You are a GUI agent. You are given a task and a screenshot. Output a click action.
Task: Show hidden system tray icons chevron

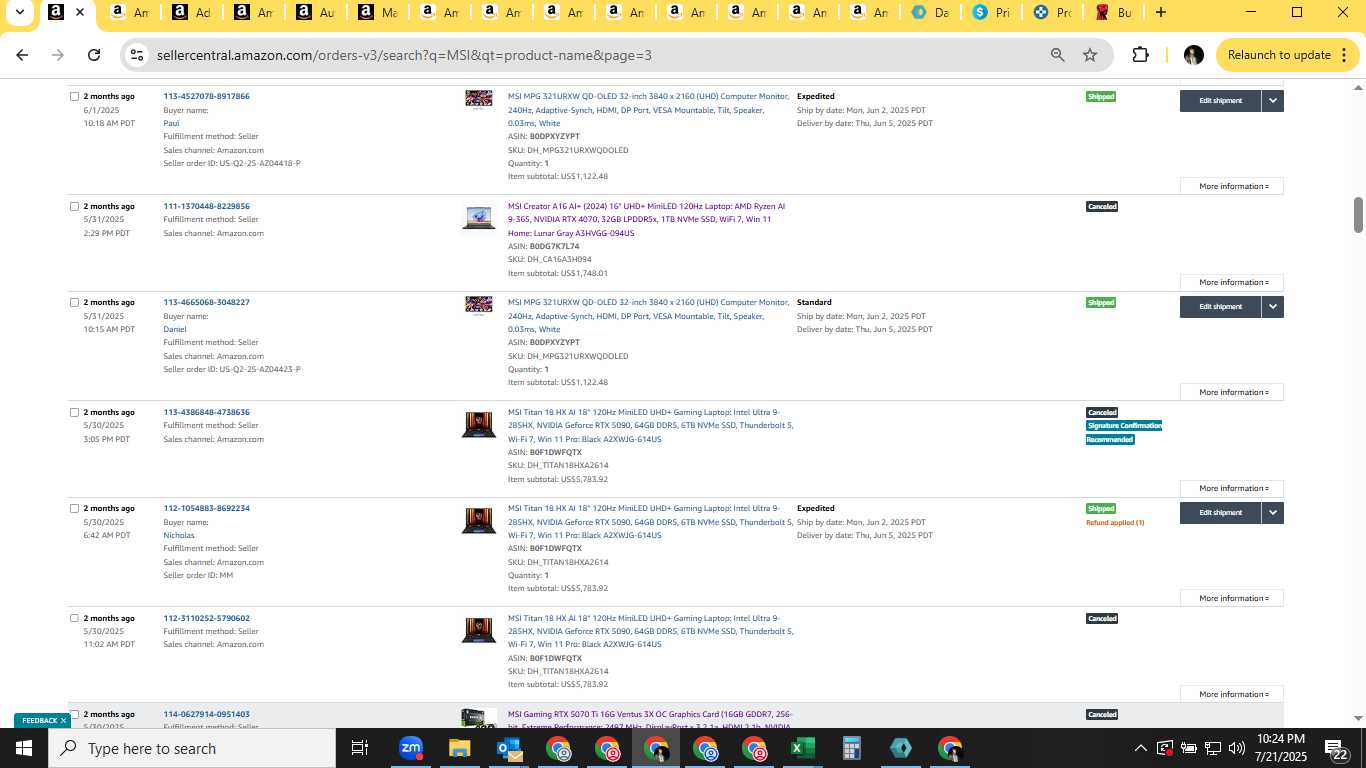[1140, 748]
